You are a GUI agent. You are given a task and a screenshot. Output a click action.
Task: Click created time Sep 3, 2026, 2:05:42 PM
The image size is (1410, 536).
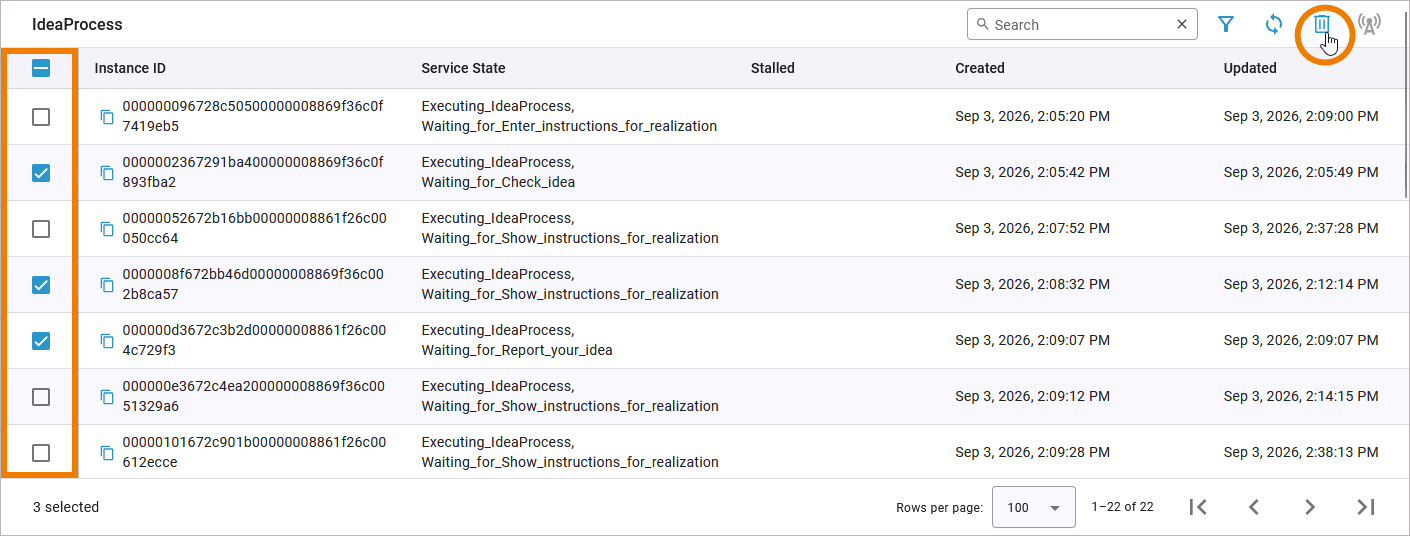click(1032, 172)
